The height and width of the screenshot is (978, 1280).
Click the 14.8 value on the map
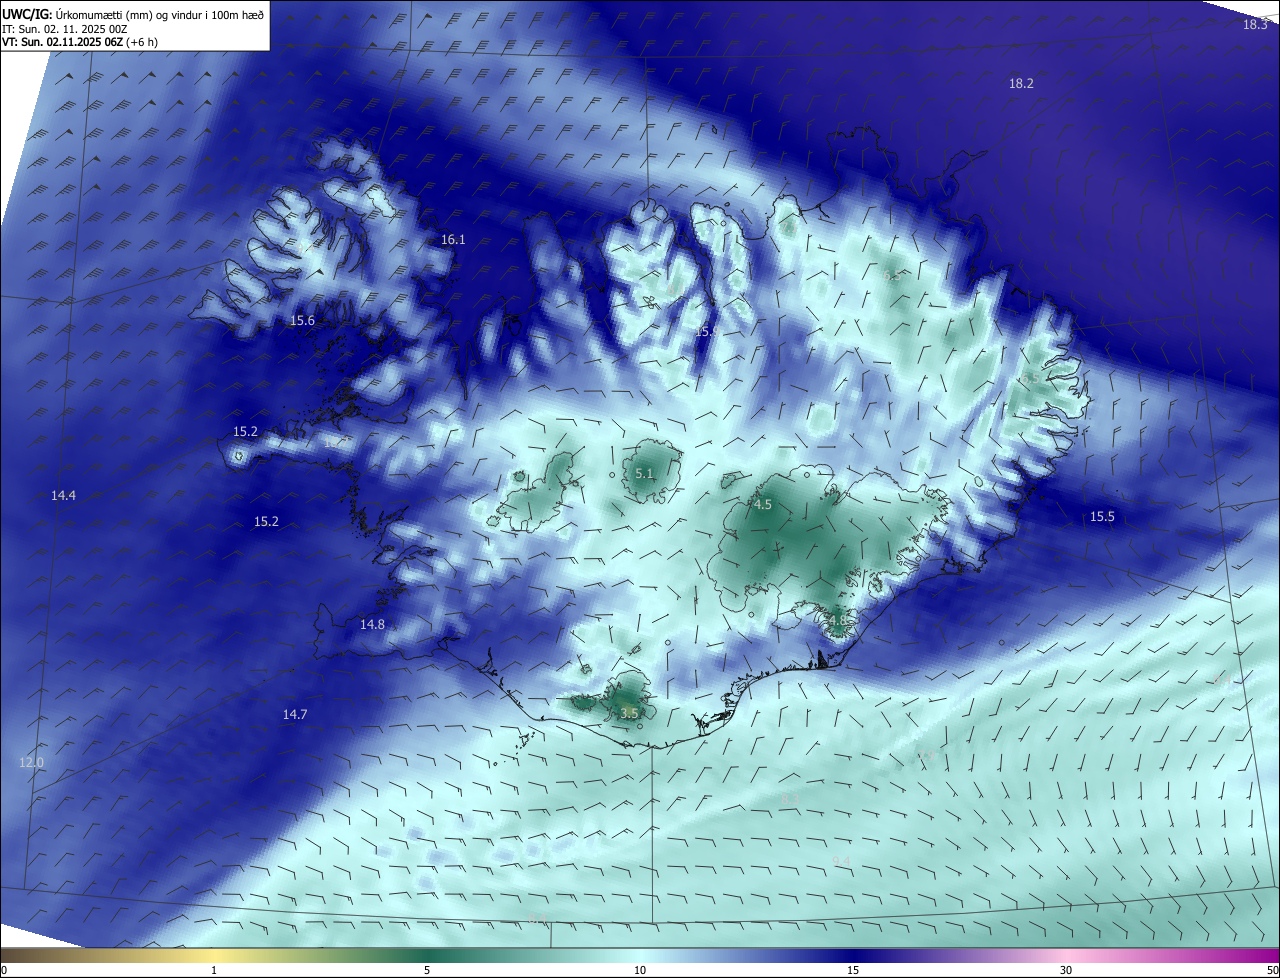tap(372, 624)
